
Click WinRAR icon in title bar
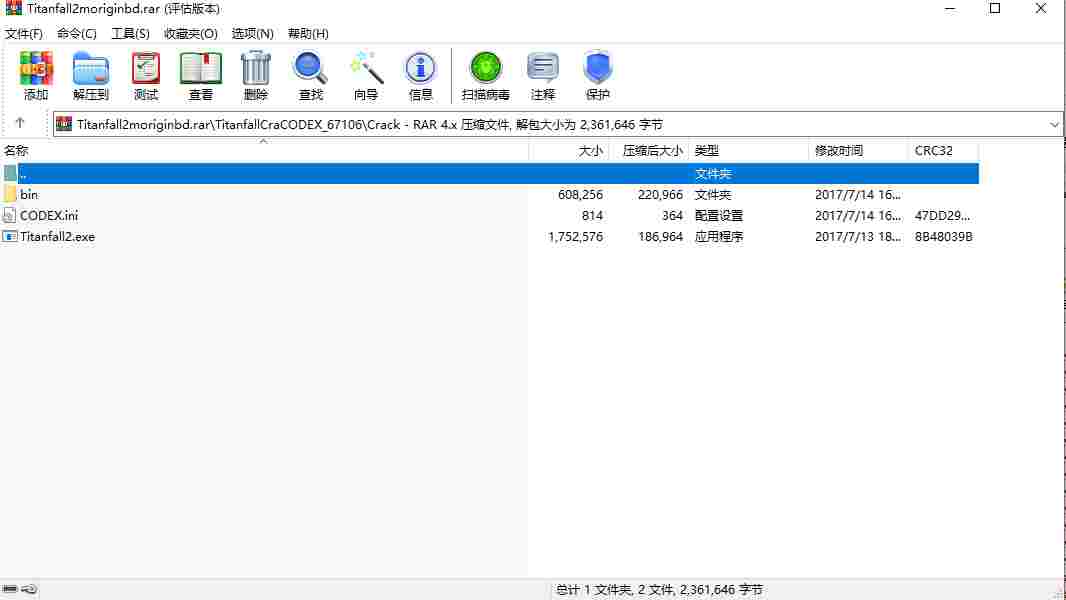(x=14, y=9)
